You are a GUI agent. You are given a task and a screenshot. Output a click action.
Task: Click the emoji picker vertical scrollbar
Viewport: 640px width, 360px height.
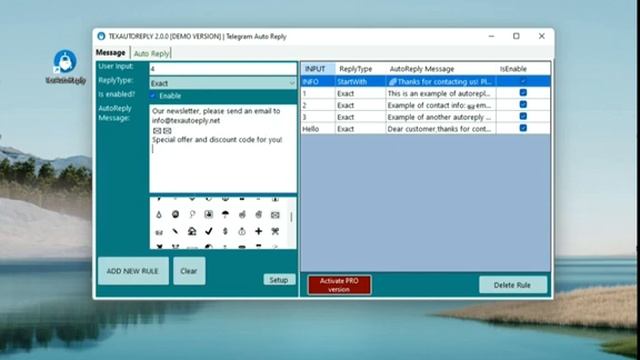pyautogui.click(x=291, y=217)
